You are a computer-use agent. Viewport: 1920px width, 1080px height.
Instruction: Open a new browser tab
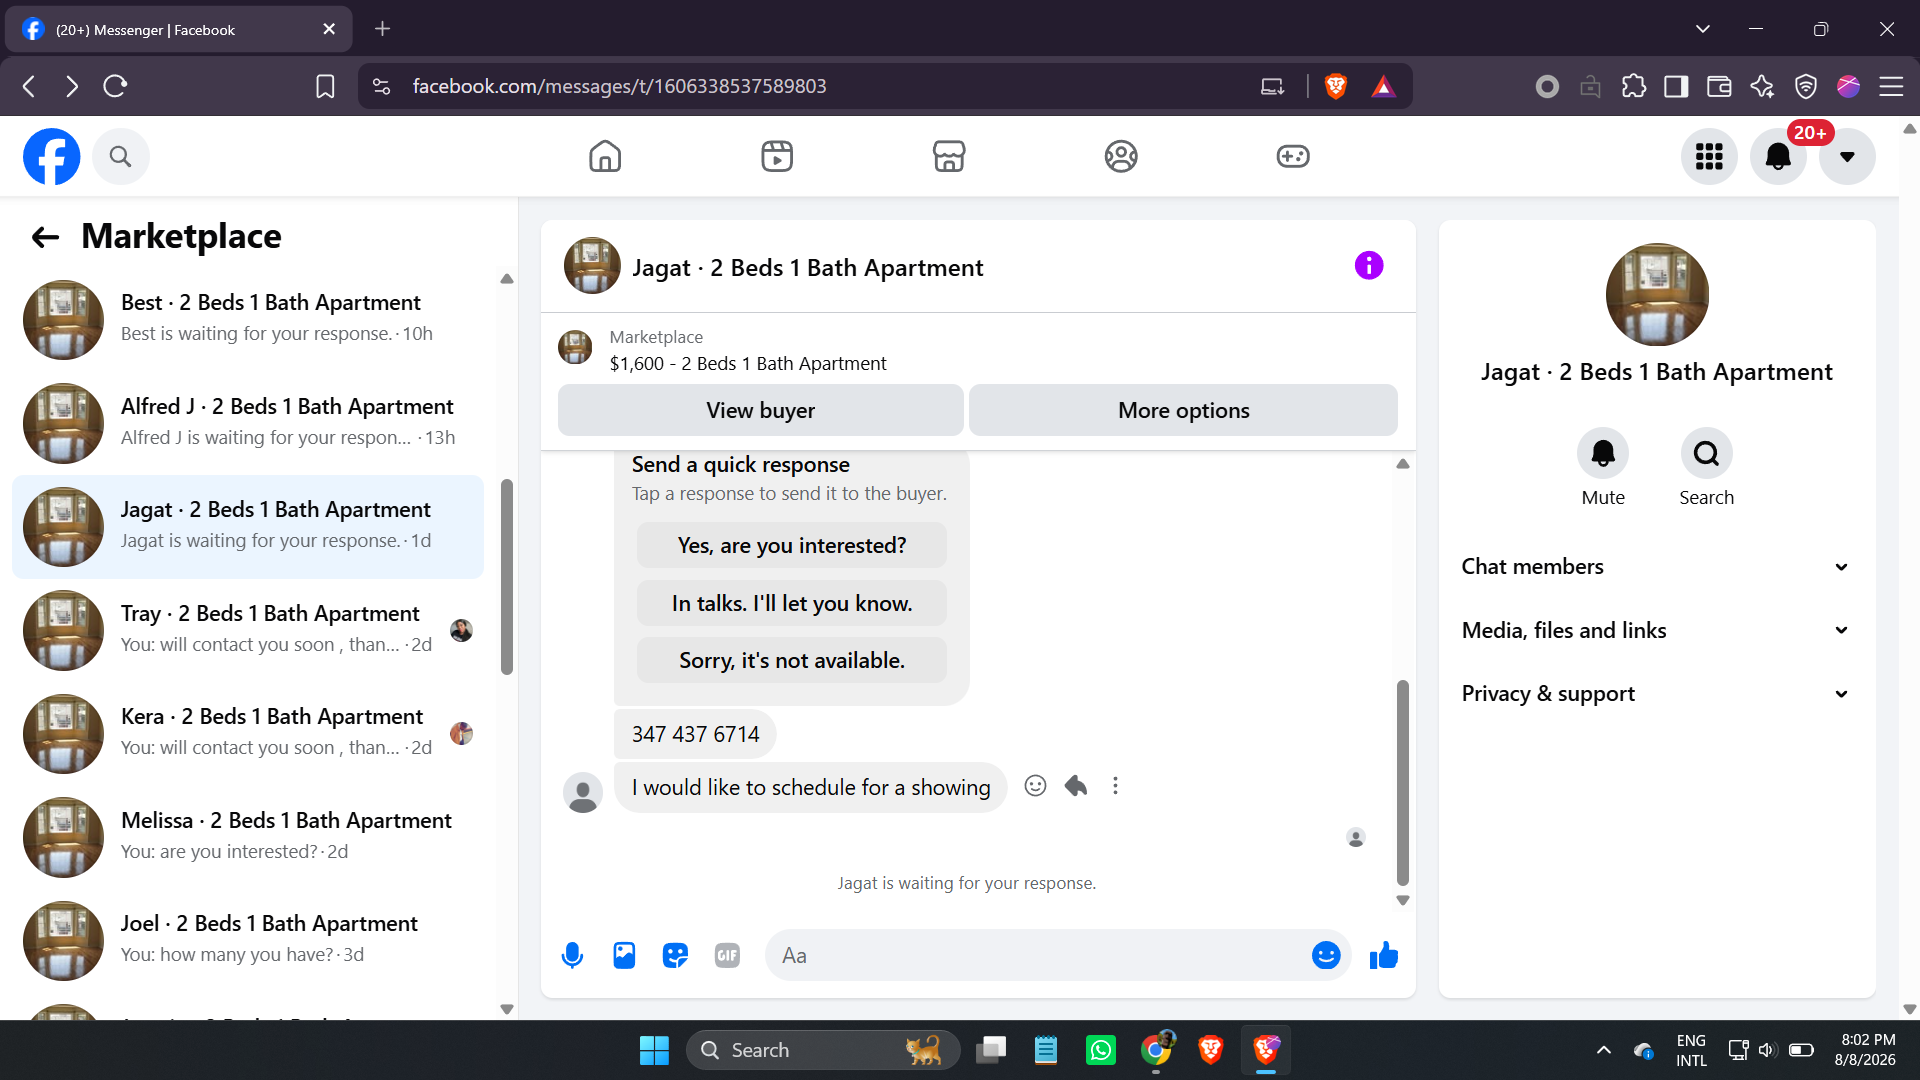382,29
